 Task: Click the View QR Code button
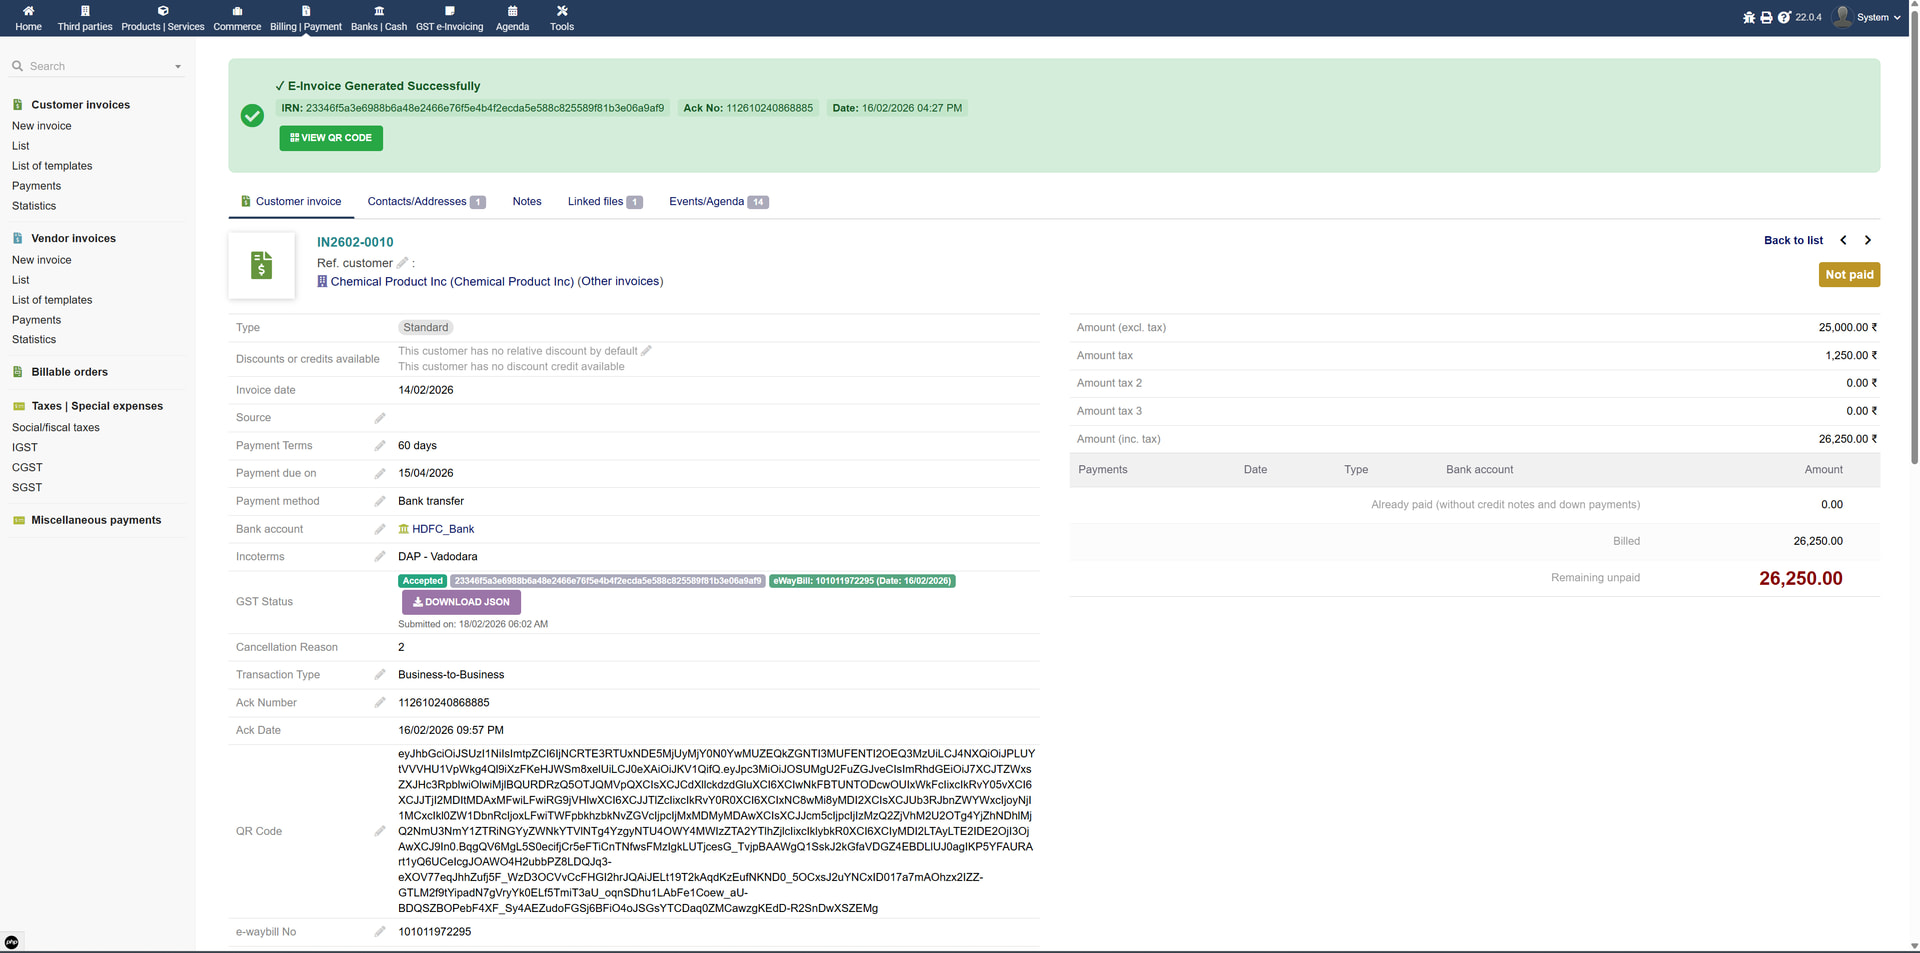coord(331,138)
